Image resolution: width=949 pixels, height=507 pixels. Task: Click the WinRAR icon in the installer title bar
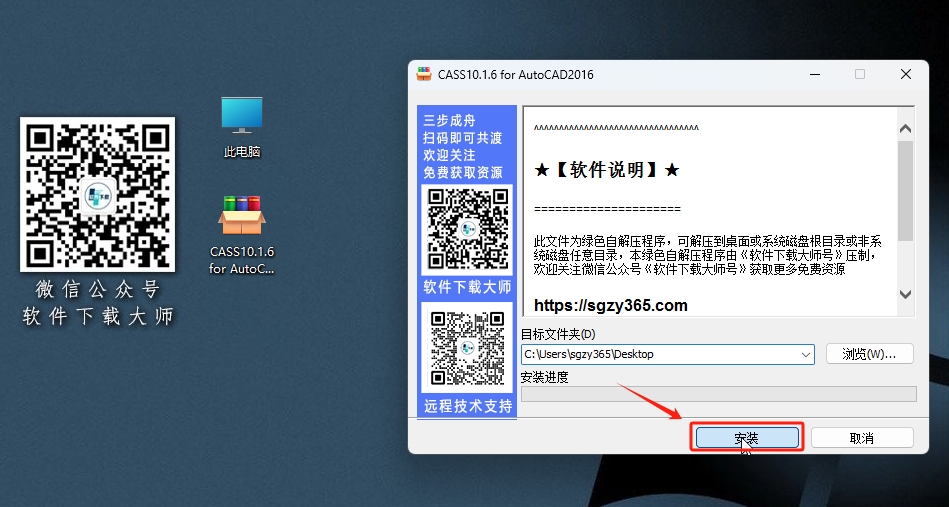[424, 74]
